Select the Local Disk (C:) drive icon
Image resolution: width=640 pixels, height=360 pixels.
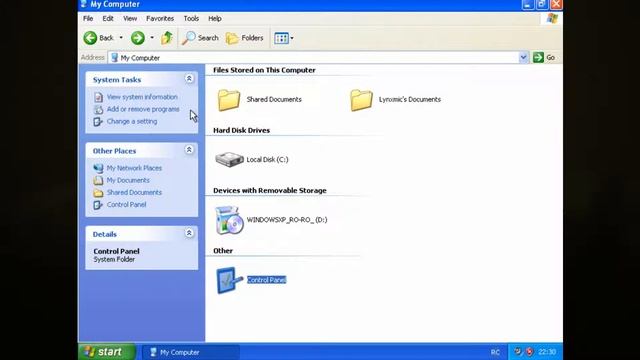(x=229, y=159)
